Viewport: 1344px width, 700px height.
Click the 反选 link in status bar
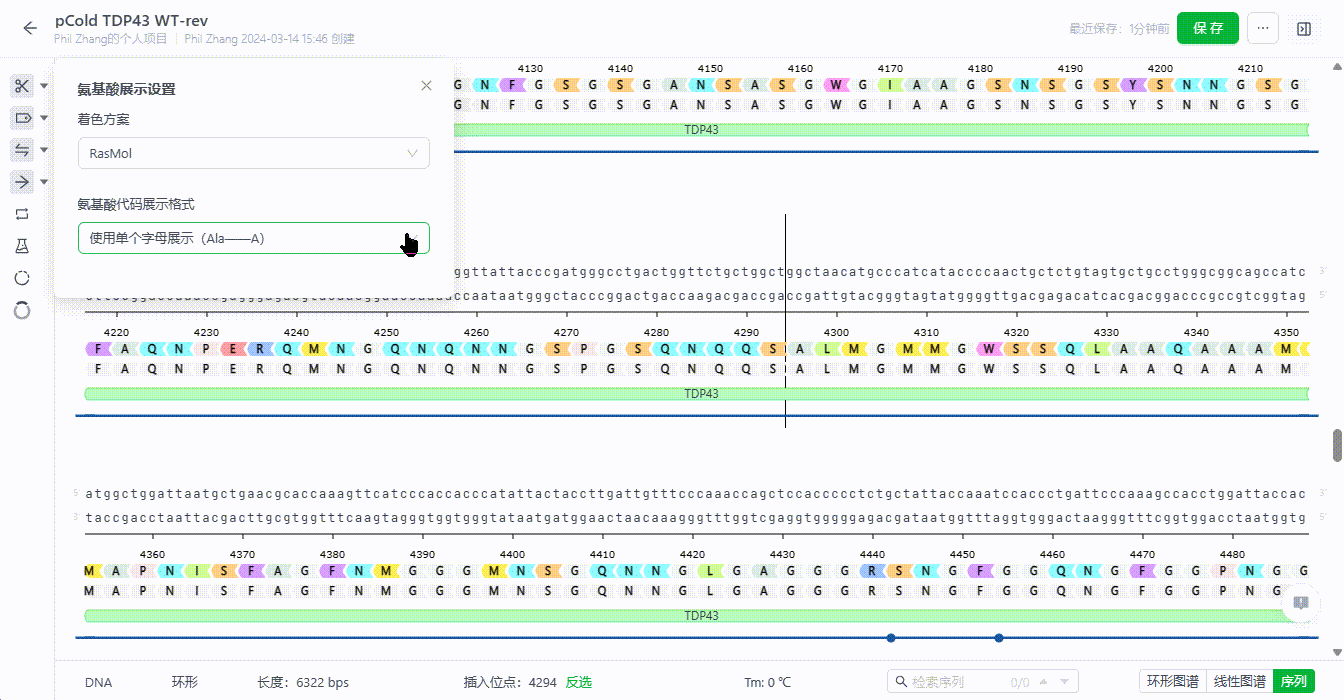579,683
